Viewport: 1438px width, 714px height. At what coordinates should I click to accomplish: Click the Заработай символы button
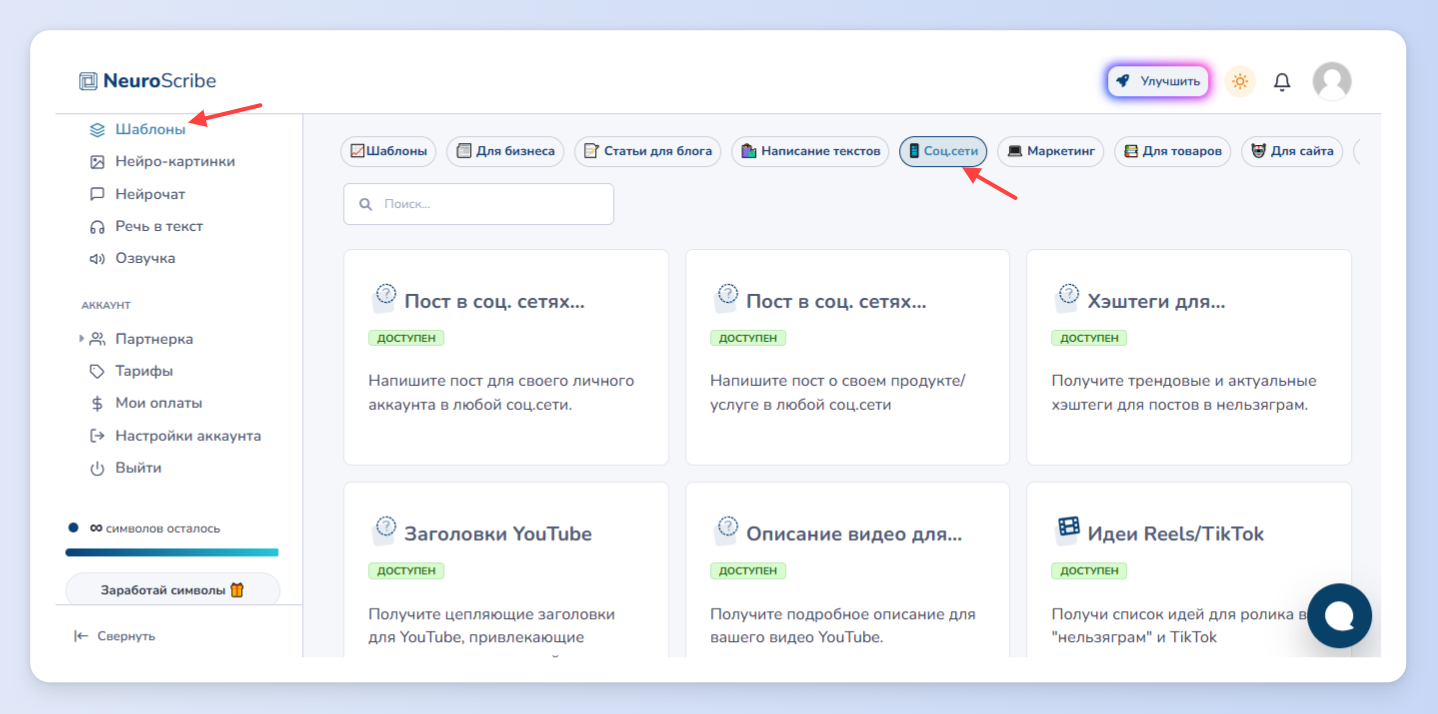[172, 590]
